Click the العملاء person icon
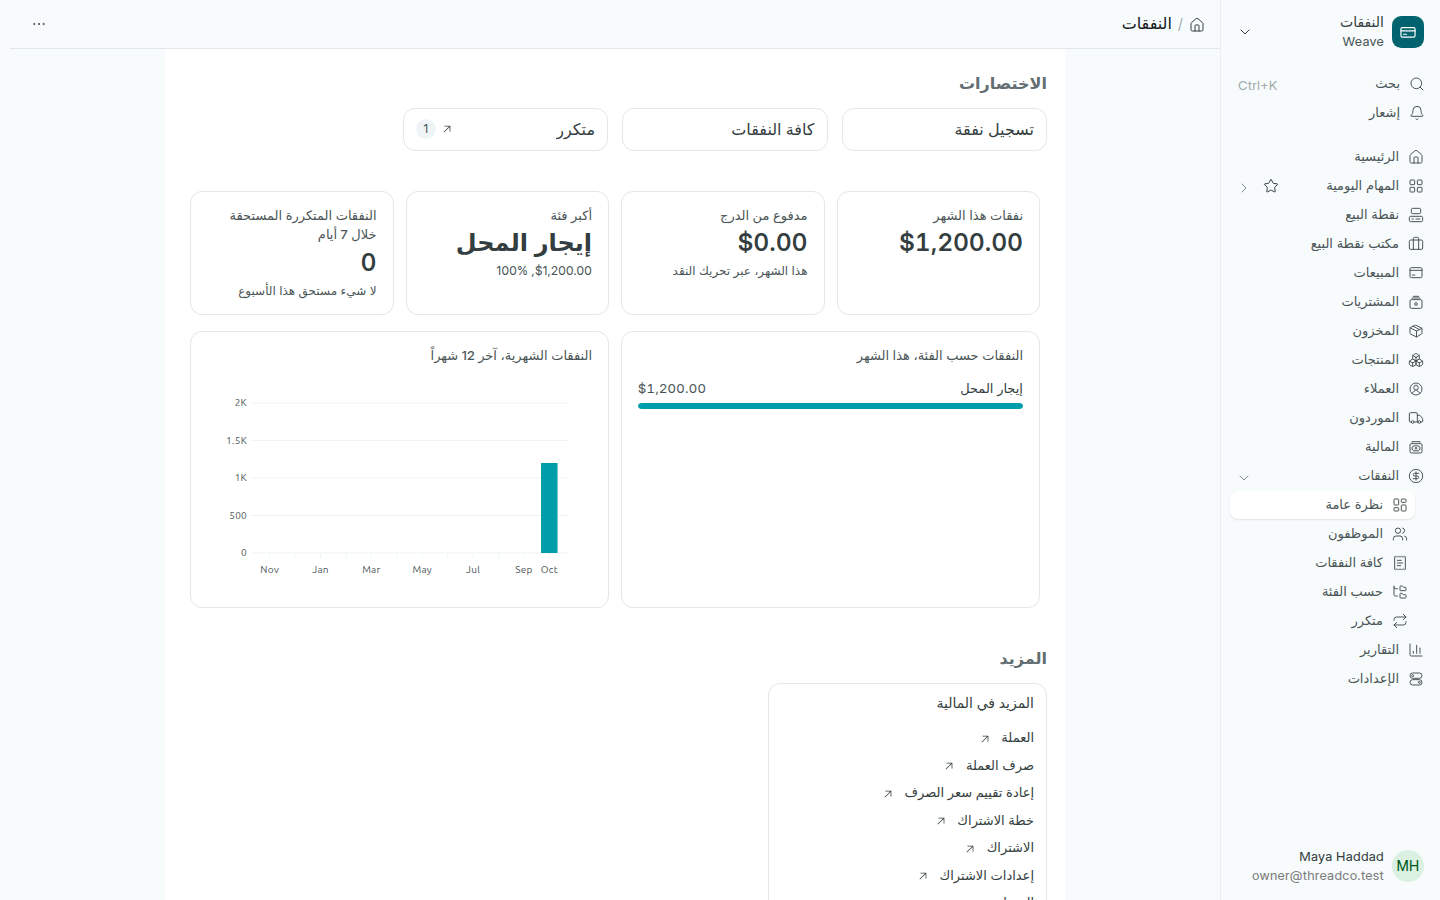 pyautogui.click(x=1416, y=389)
